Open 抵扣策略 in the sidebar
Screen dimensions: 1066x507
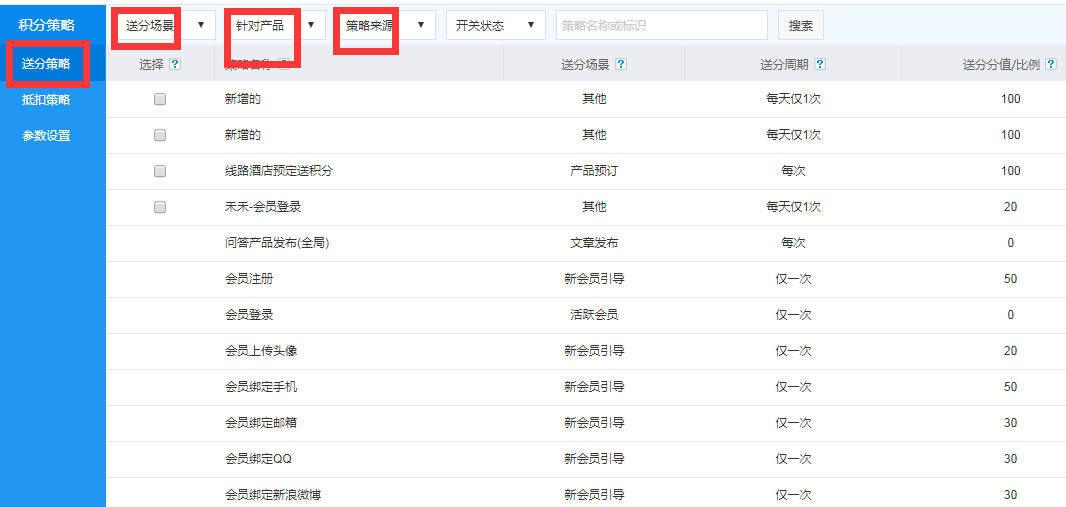point(46,100)
